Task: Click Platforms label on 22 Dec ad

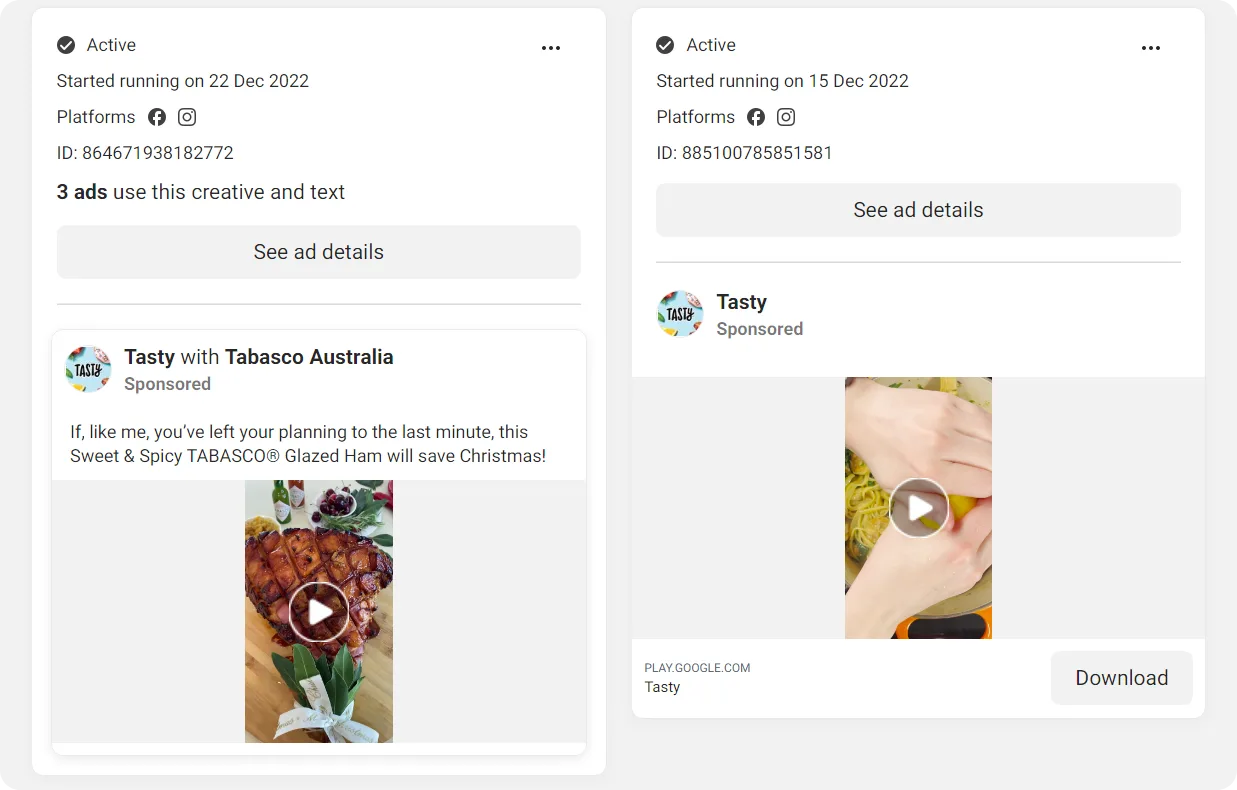Action: pyautogui.click(x=96, y=117)
